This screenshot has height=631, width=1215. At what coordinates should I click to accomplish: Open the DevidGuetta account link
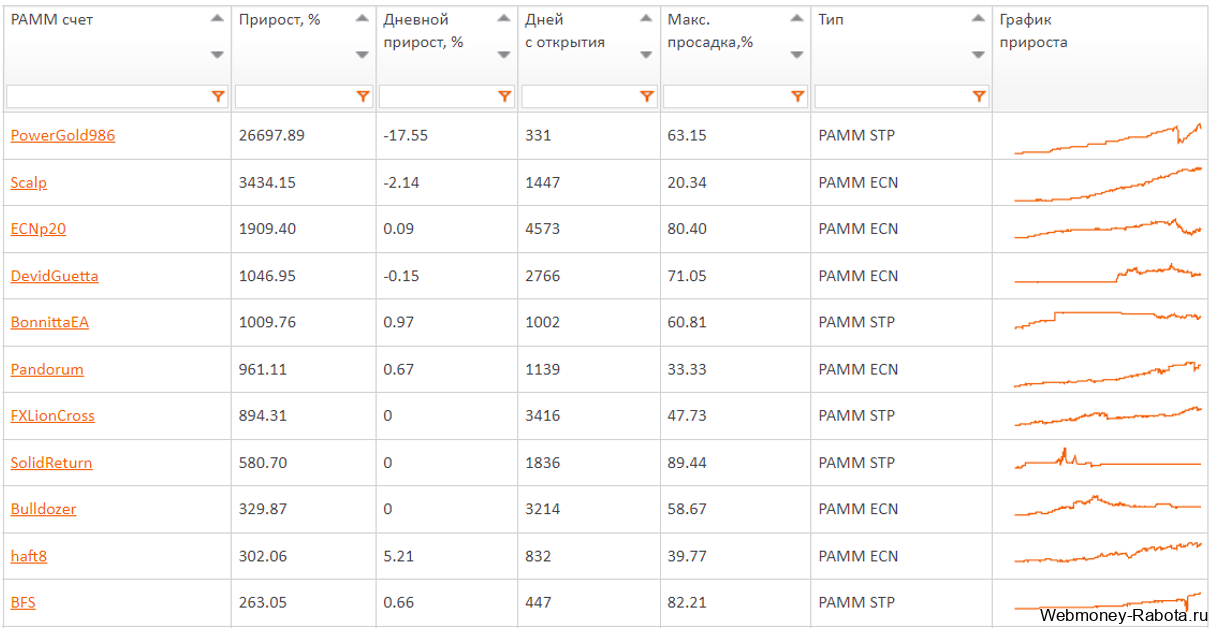click(54, 275)
